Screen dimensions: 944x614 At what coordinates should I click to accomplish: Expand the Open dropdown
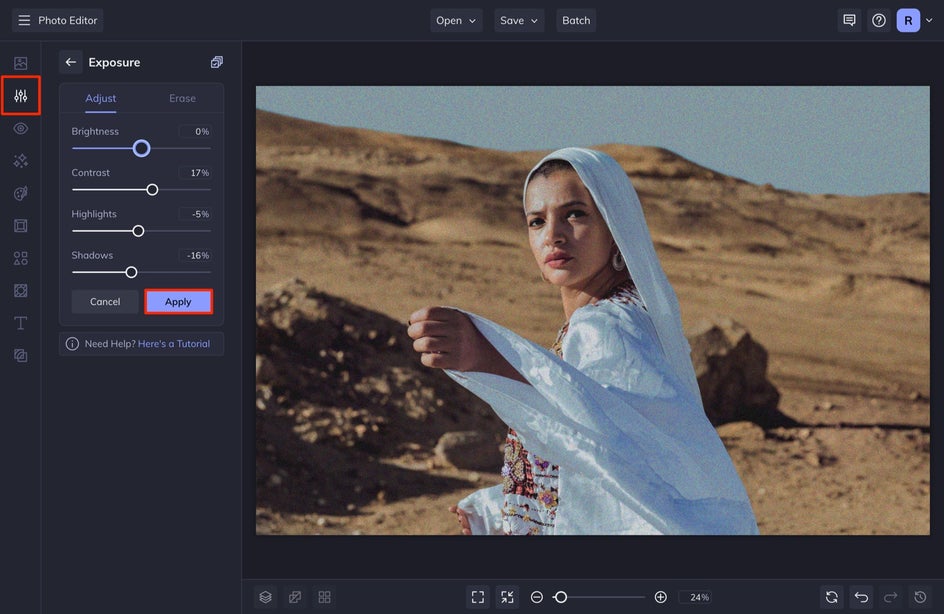[x=456, y=20]
